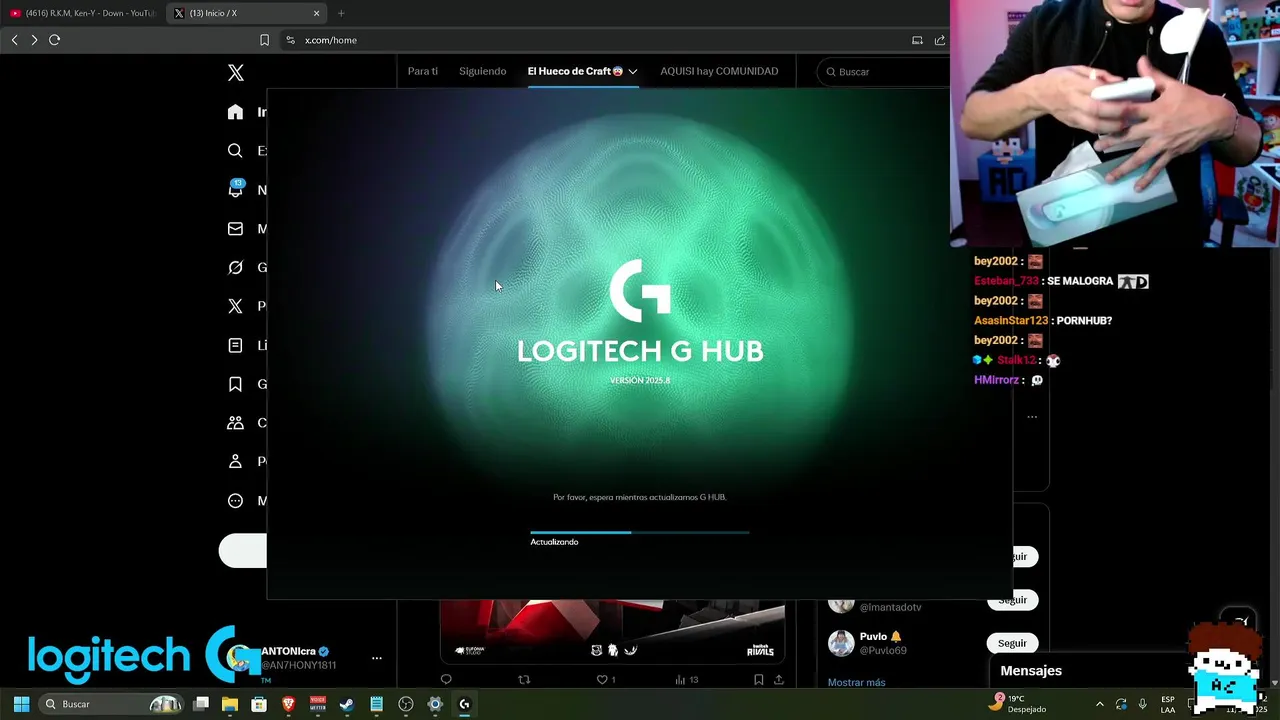
Task: Open Voicemeeter taskbar icon
Action: pyautogui.click(x=318, y=704)
